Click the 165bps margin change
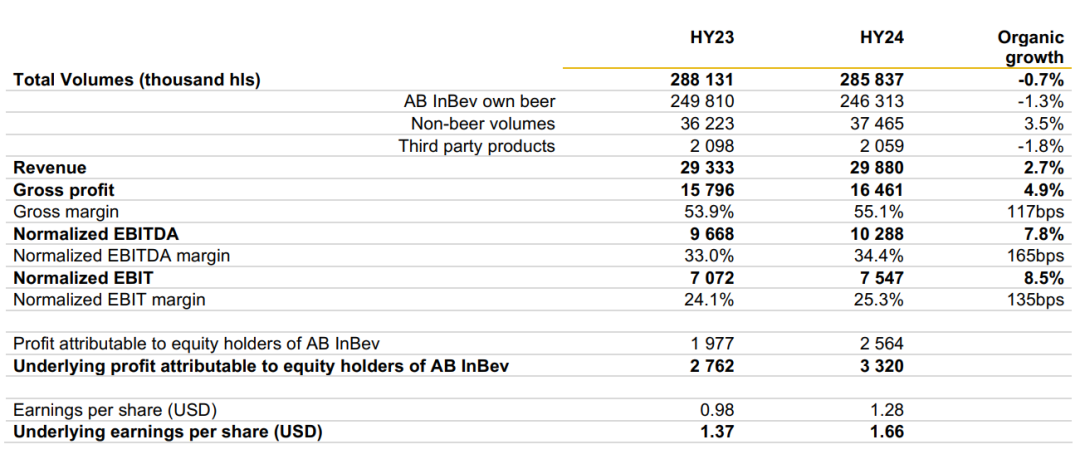This screenshot has width=1080, height=459. pos(1036,256)
